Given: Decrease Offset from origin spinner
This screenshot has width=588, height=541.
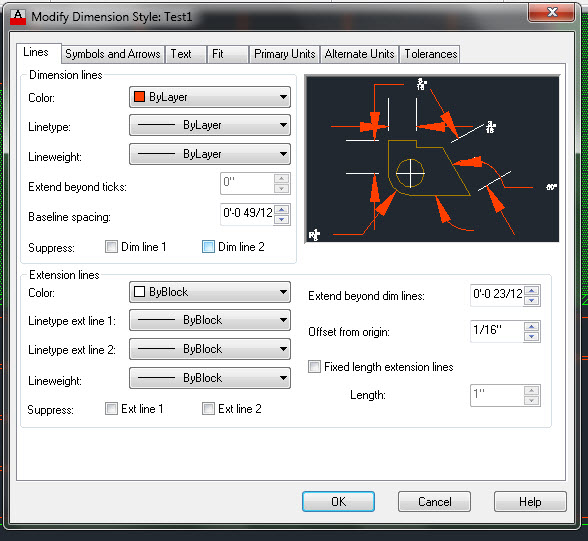Looking at the screenshot, I should [x=532, y=337].
